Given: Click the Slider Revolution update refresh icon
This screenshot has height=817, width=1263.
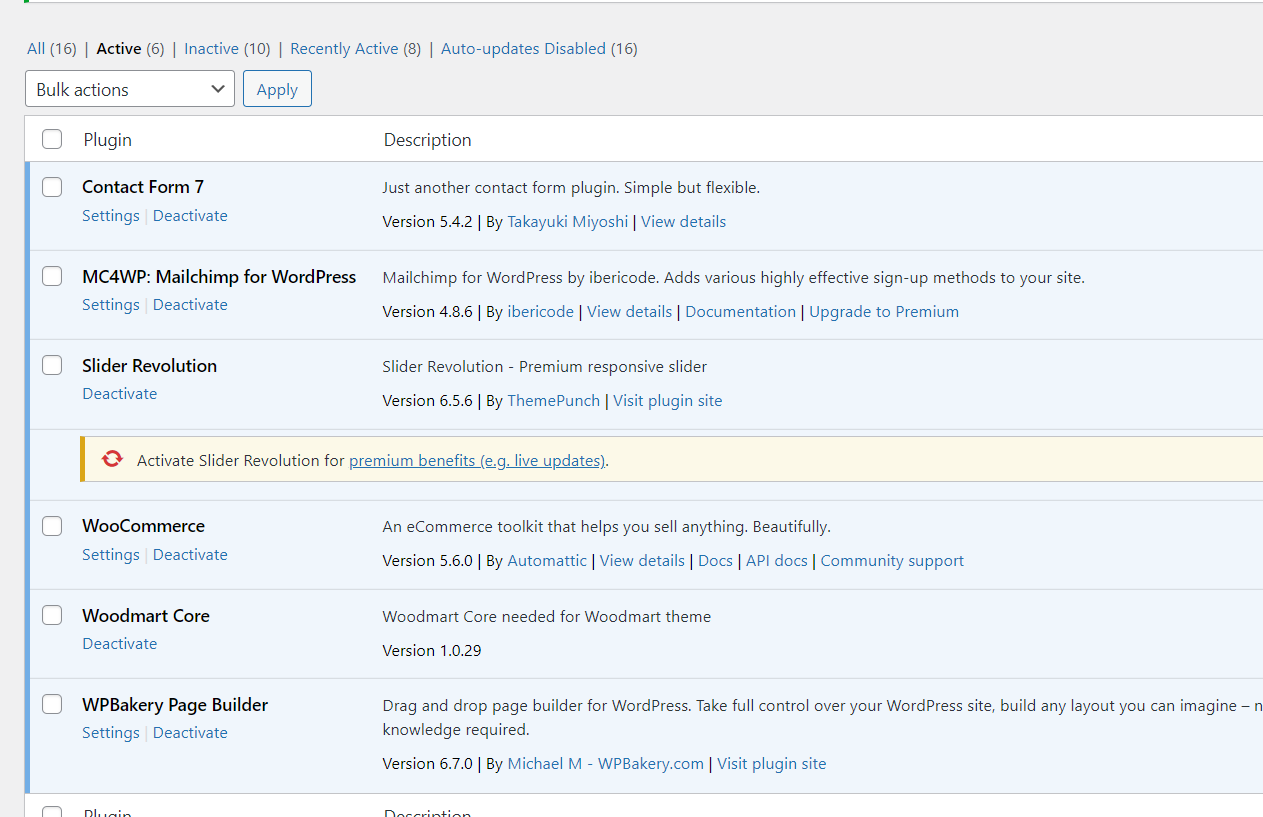Looking at the screenshot, I should click(x=112, y=459).
